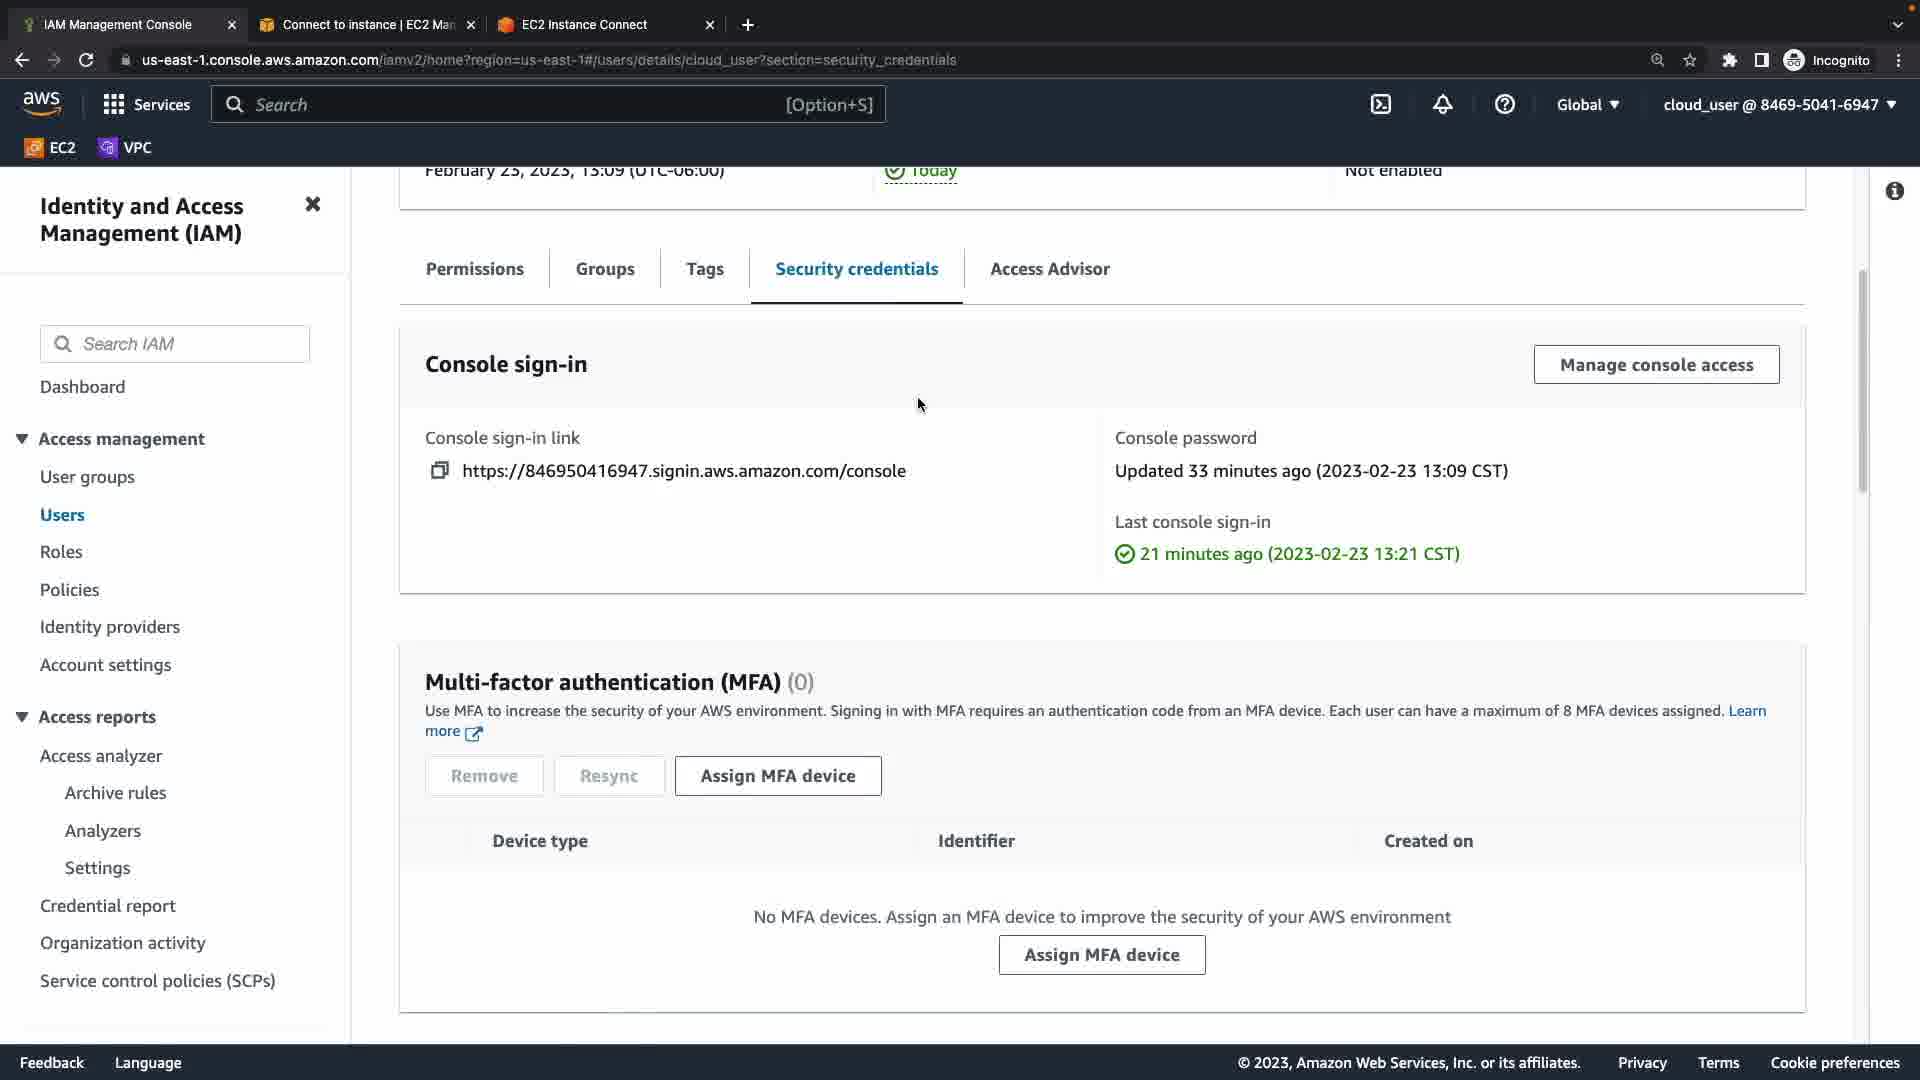Click the Manage console access button
Image resolution: width=1920 pixels, height=1080 pixels.
point(1656,365)
